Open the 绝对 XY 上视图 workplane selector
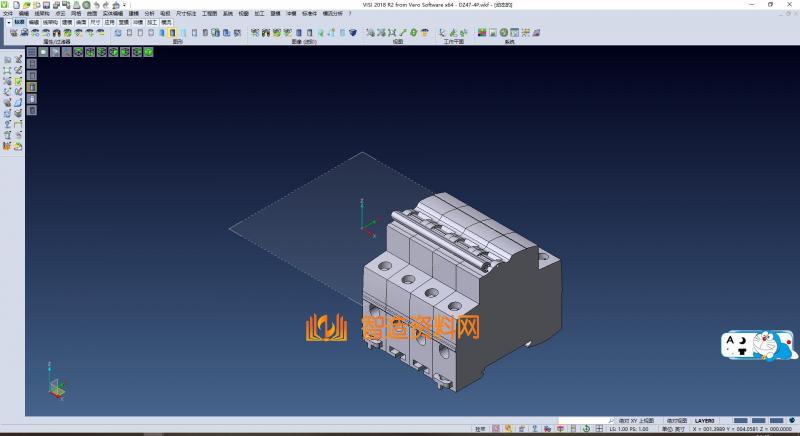800x436 pixels. (636, 420)
